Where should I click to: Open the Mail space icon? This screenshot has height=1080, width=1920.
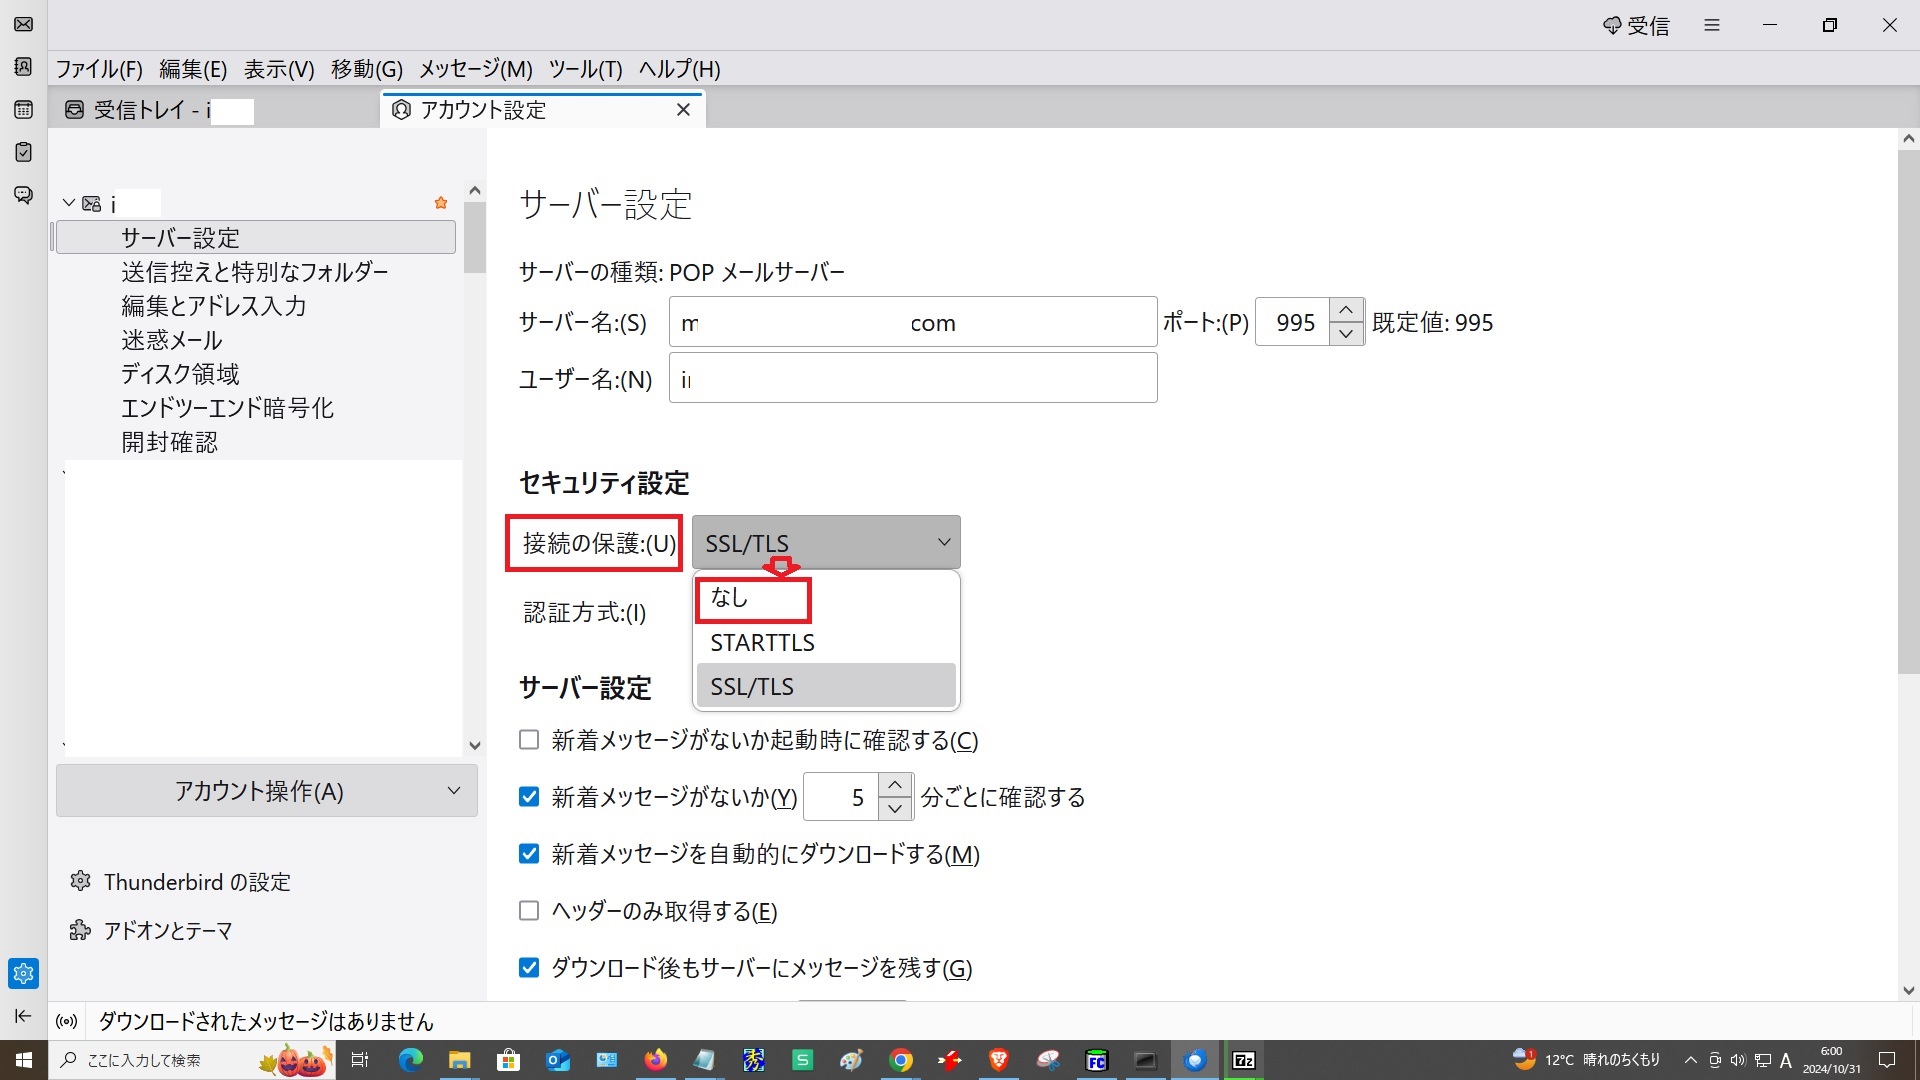(x=23, y=24)
